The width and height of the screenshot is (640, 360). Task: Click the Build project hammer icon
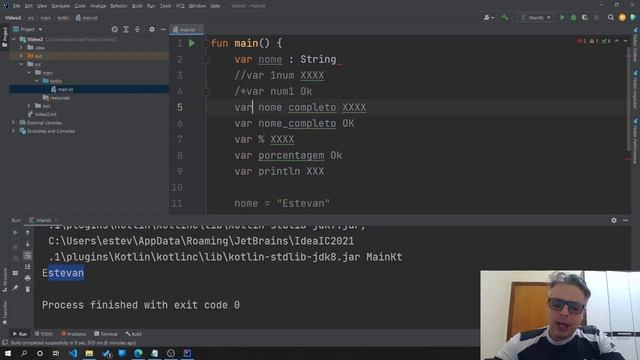pyautogui.click(x=505, y=18)
